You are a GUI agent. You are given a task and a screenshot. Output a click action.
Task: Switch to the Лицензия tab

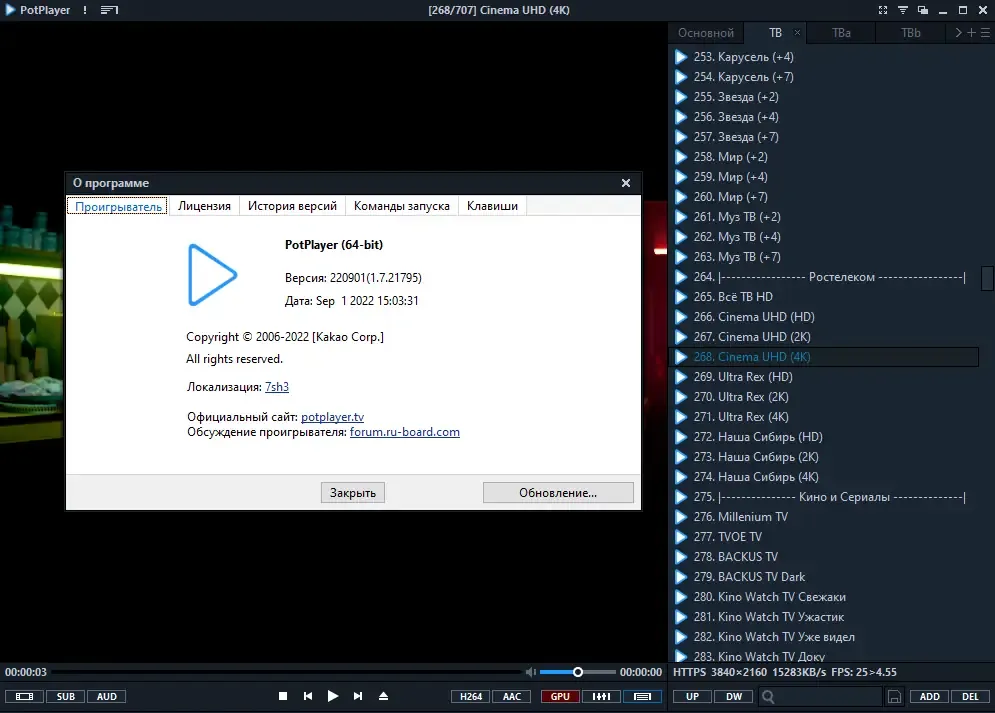coord(204,206)
